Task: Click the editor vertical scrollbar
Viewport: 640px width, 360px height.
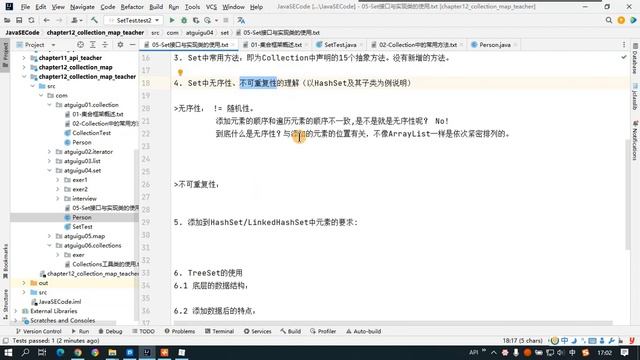Action: point(627,194)
